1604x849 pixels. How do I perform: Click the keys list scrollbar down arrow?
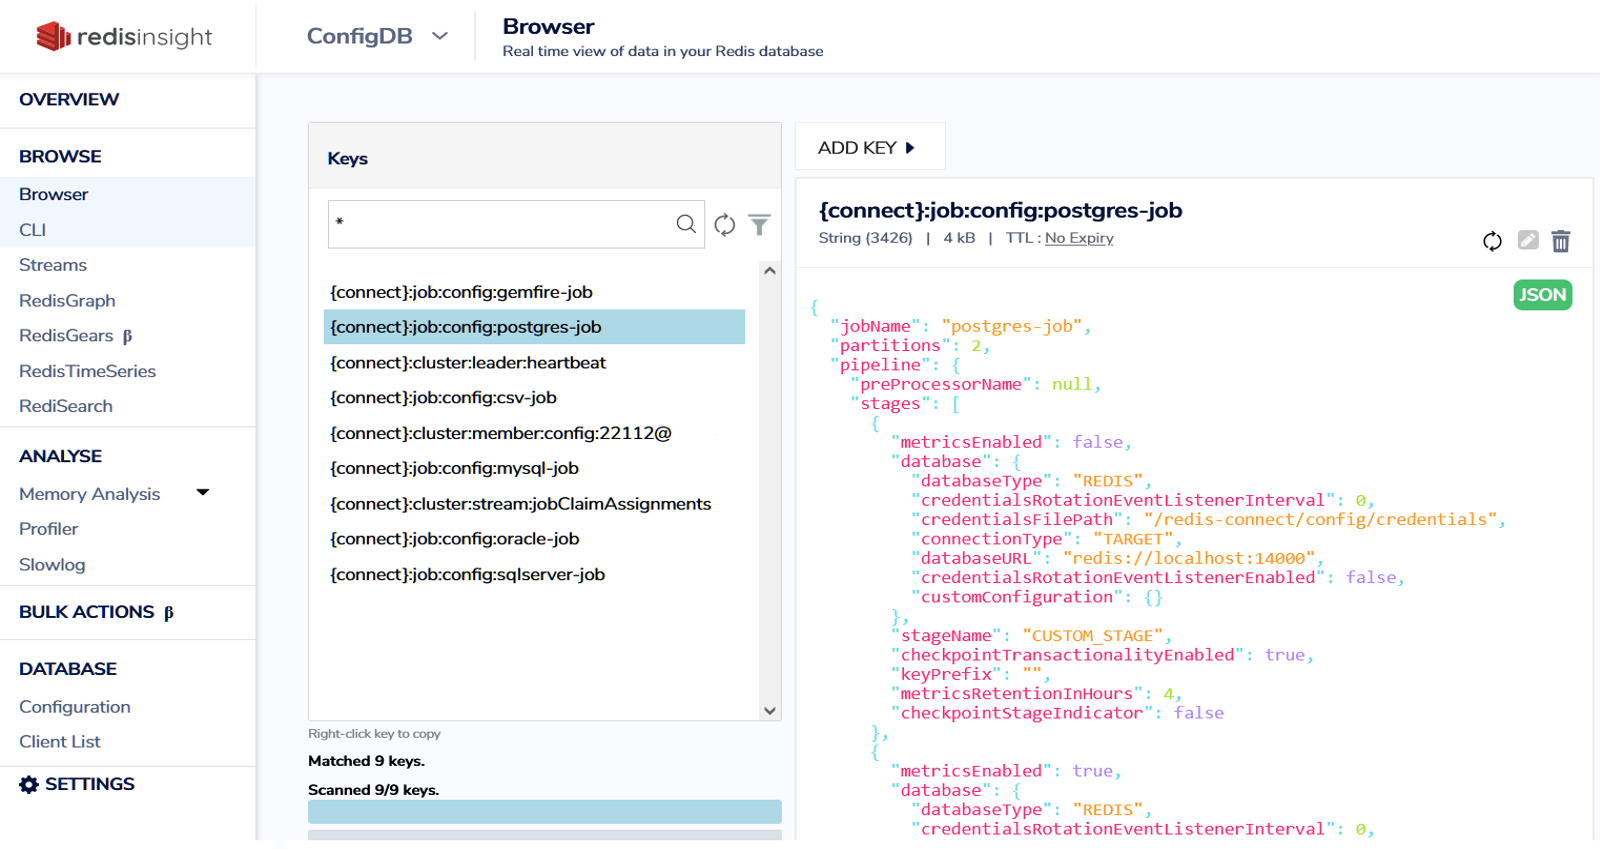(770, 711)
